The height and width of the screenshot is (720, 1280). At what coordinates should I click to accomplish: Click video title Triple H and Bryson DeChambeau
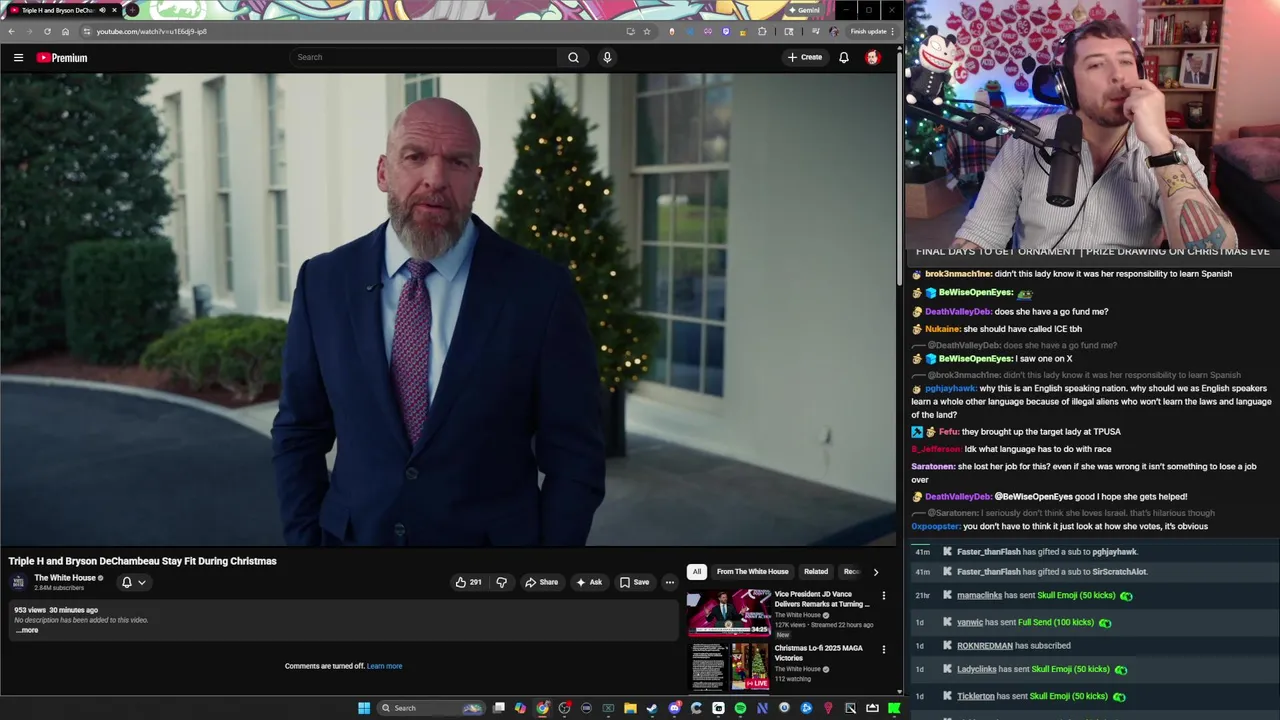[142, 561]
